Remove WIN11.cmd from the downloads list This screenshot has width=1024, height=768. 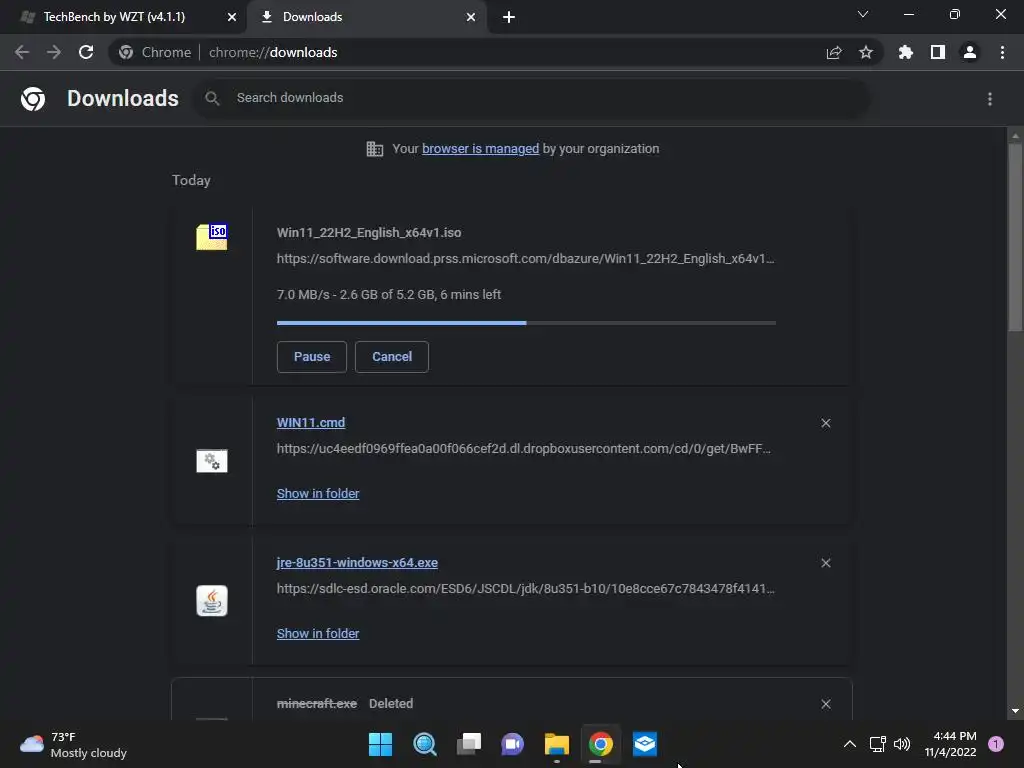point(825,423)
